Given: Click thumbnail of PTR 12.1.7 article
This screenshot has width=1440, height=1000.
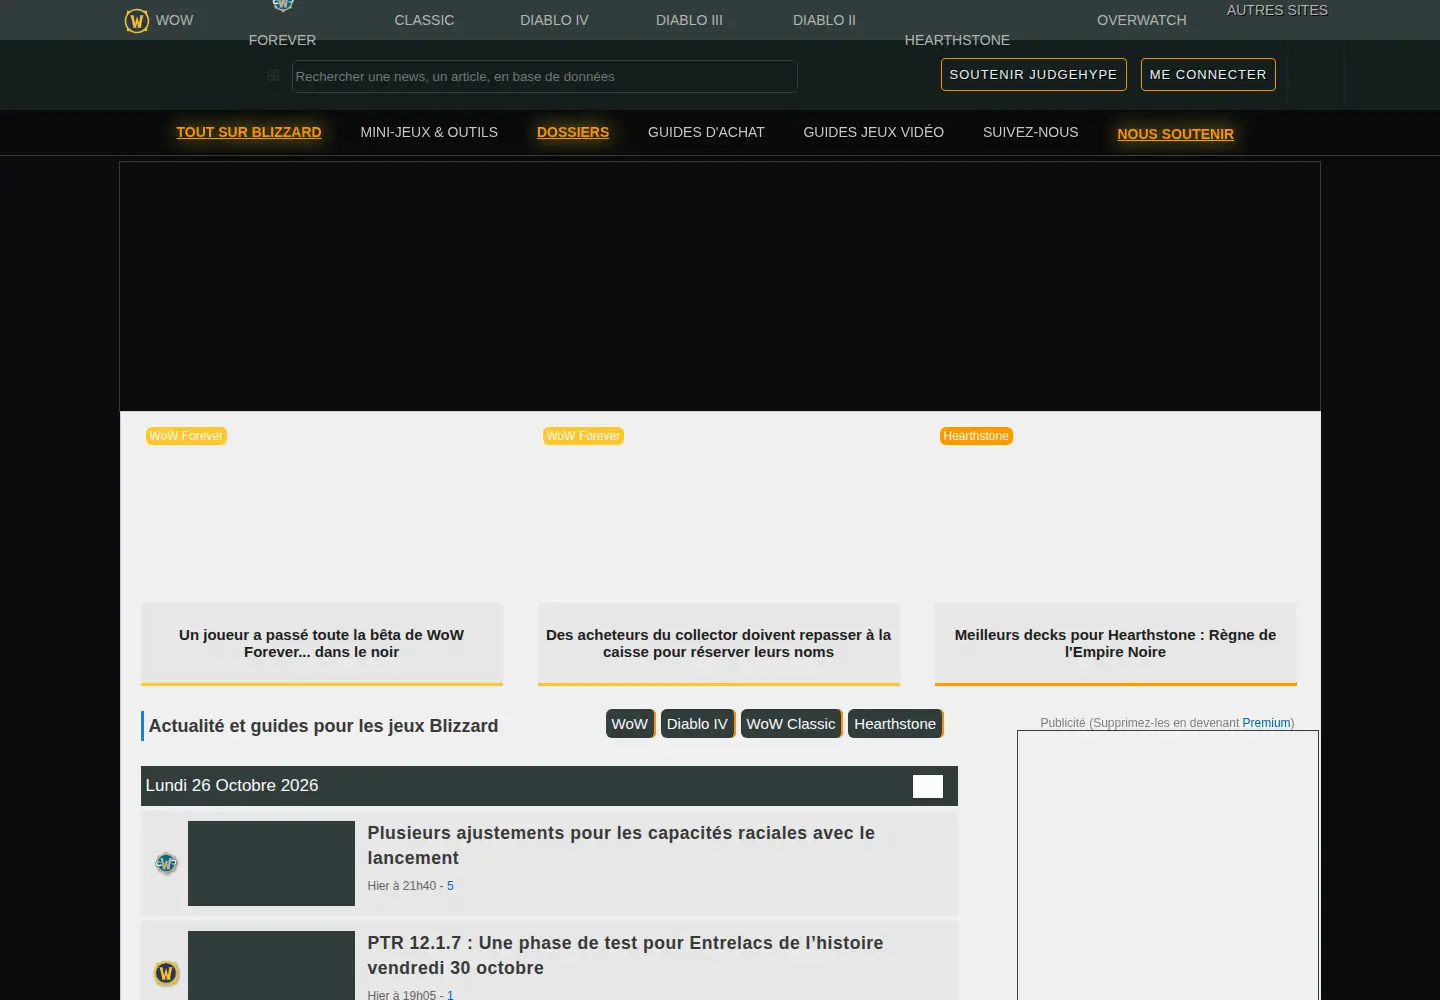Looking at the screenshot, I should click(x=271, y=965).
